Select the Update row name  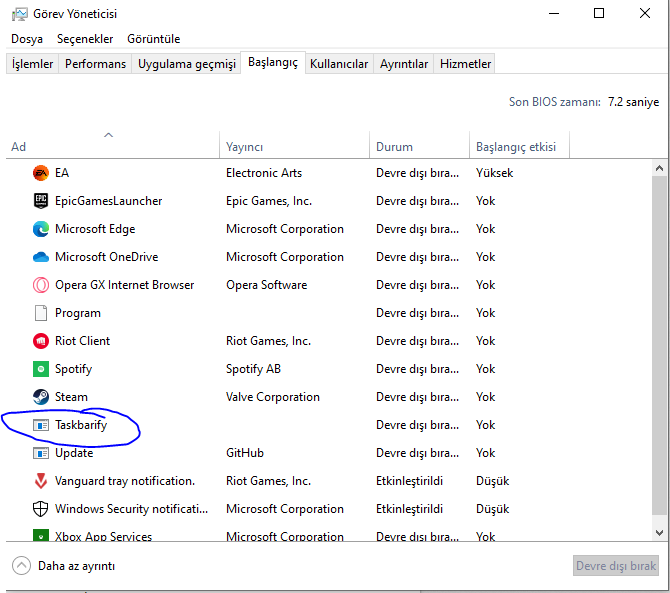74,453
